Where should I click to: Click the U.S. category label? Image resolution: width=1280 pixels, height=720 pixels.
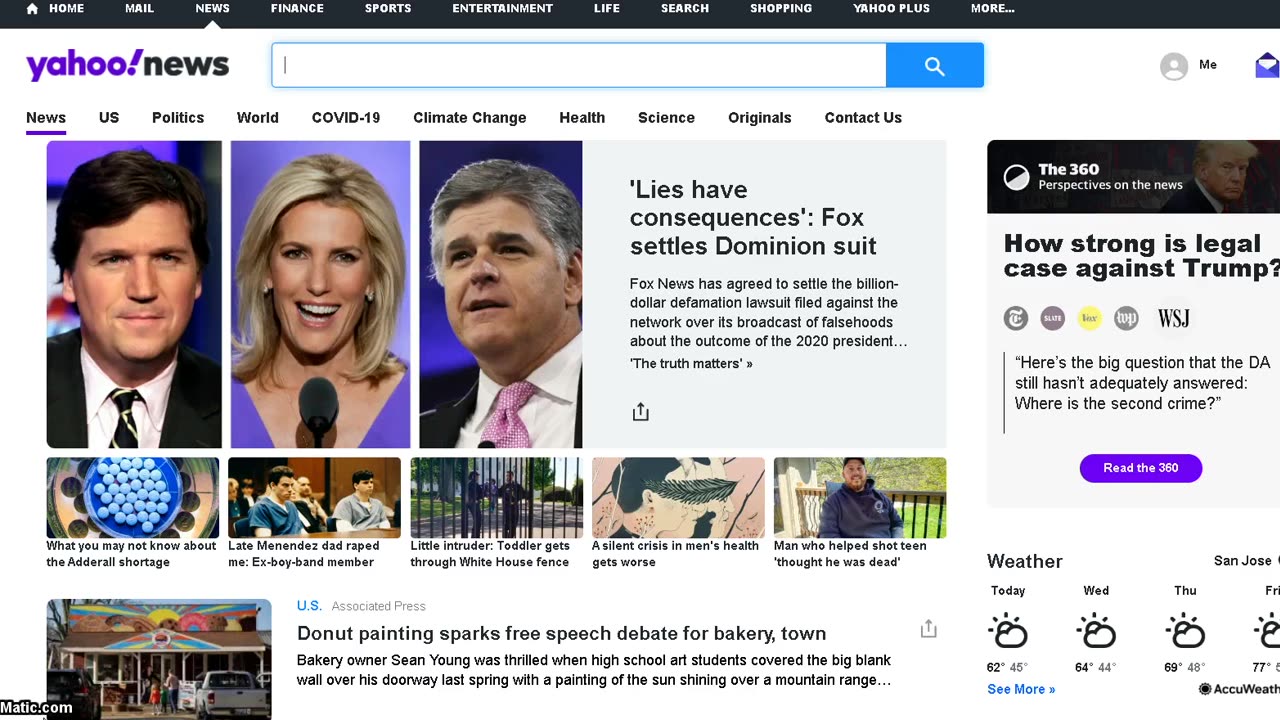[309, 606]
